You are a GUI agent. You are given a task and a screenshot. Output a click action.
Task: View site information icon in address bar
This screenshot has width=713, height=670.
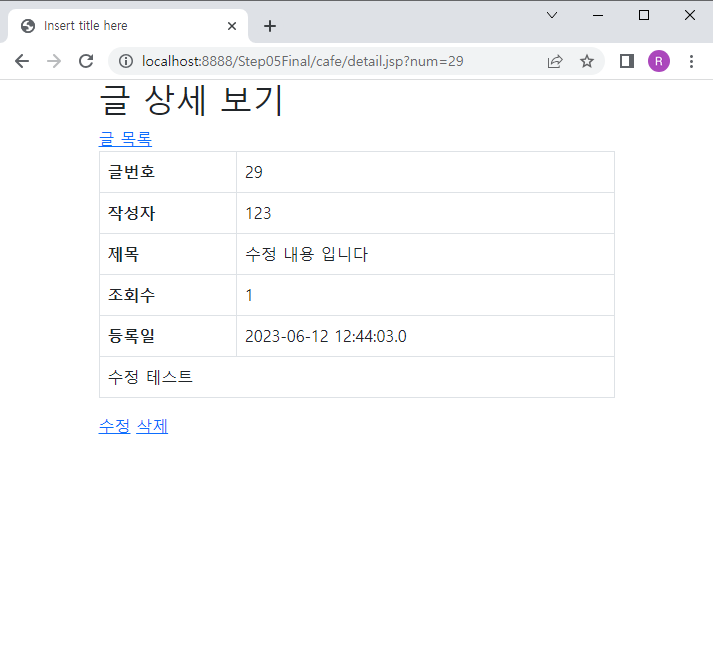[126, 61]
